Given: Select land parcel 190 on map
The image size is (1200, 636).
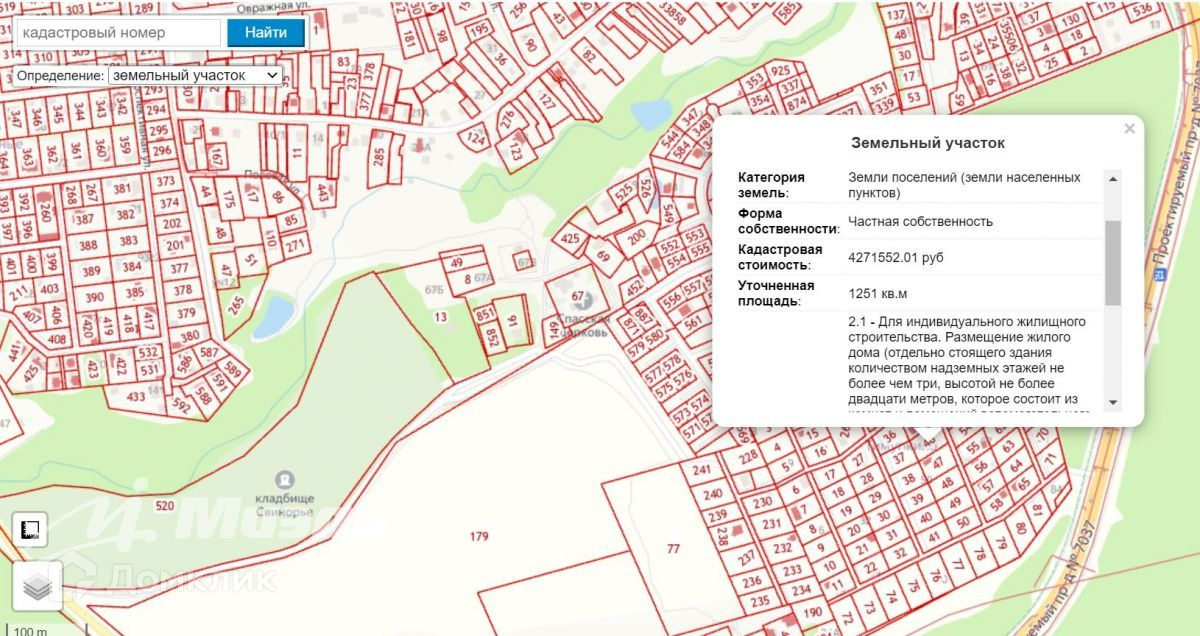Looking at the screenshot, I should pos(812,613).
